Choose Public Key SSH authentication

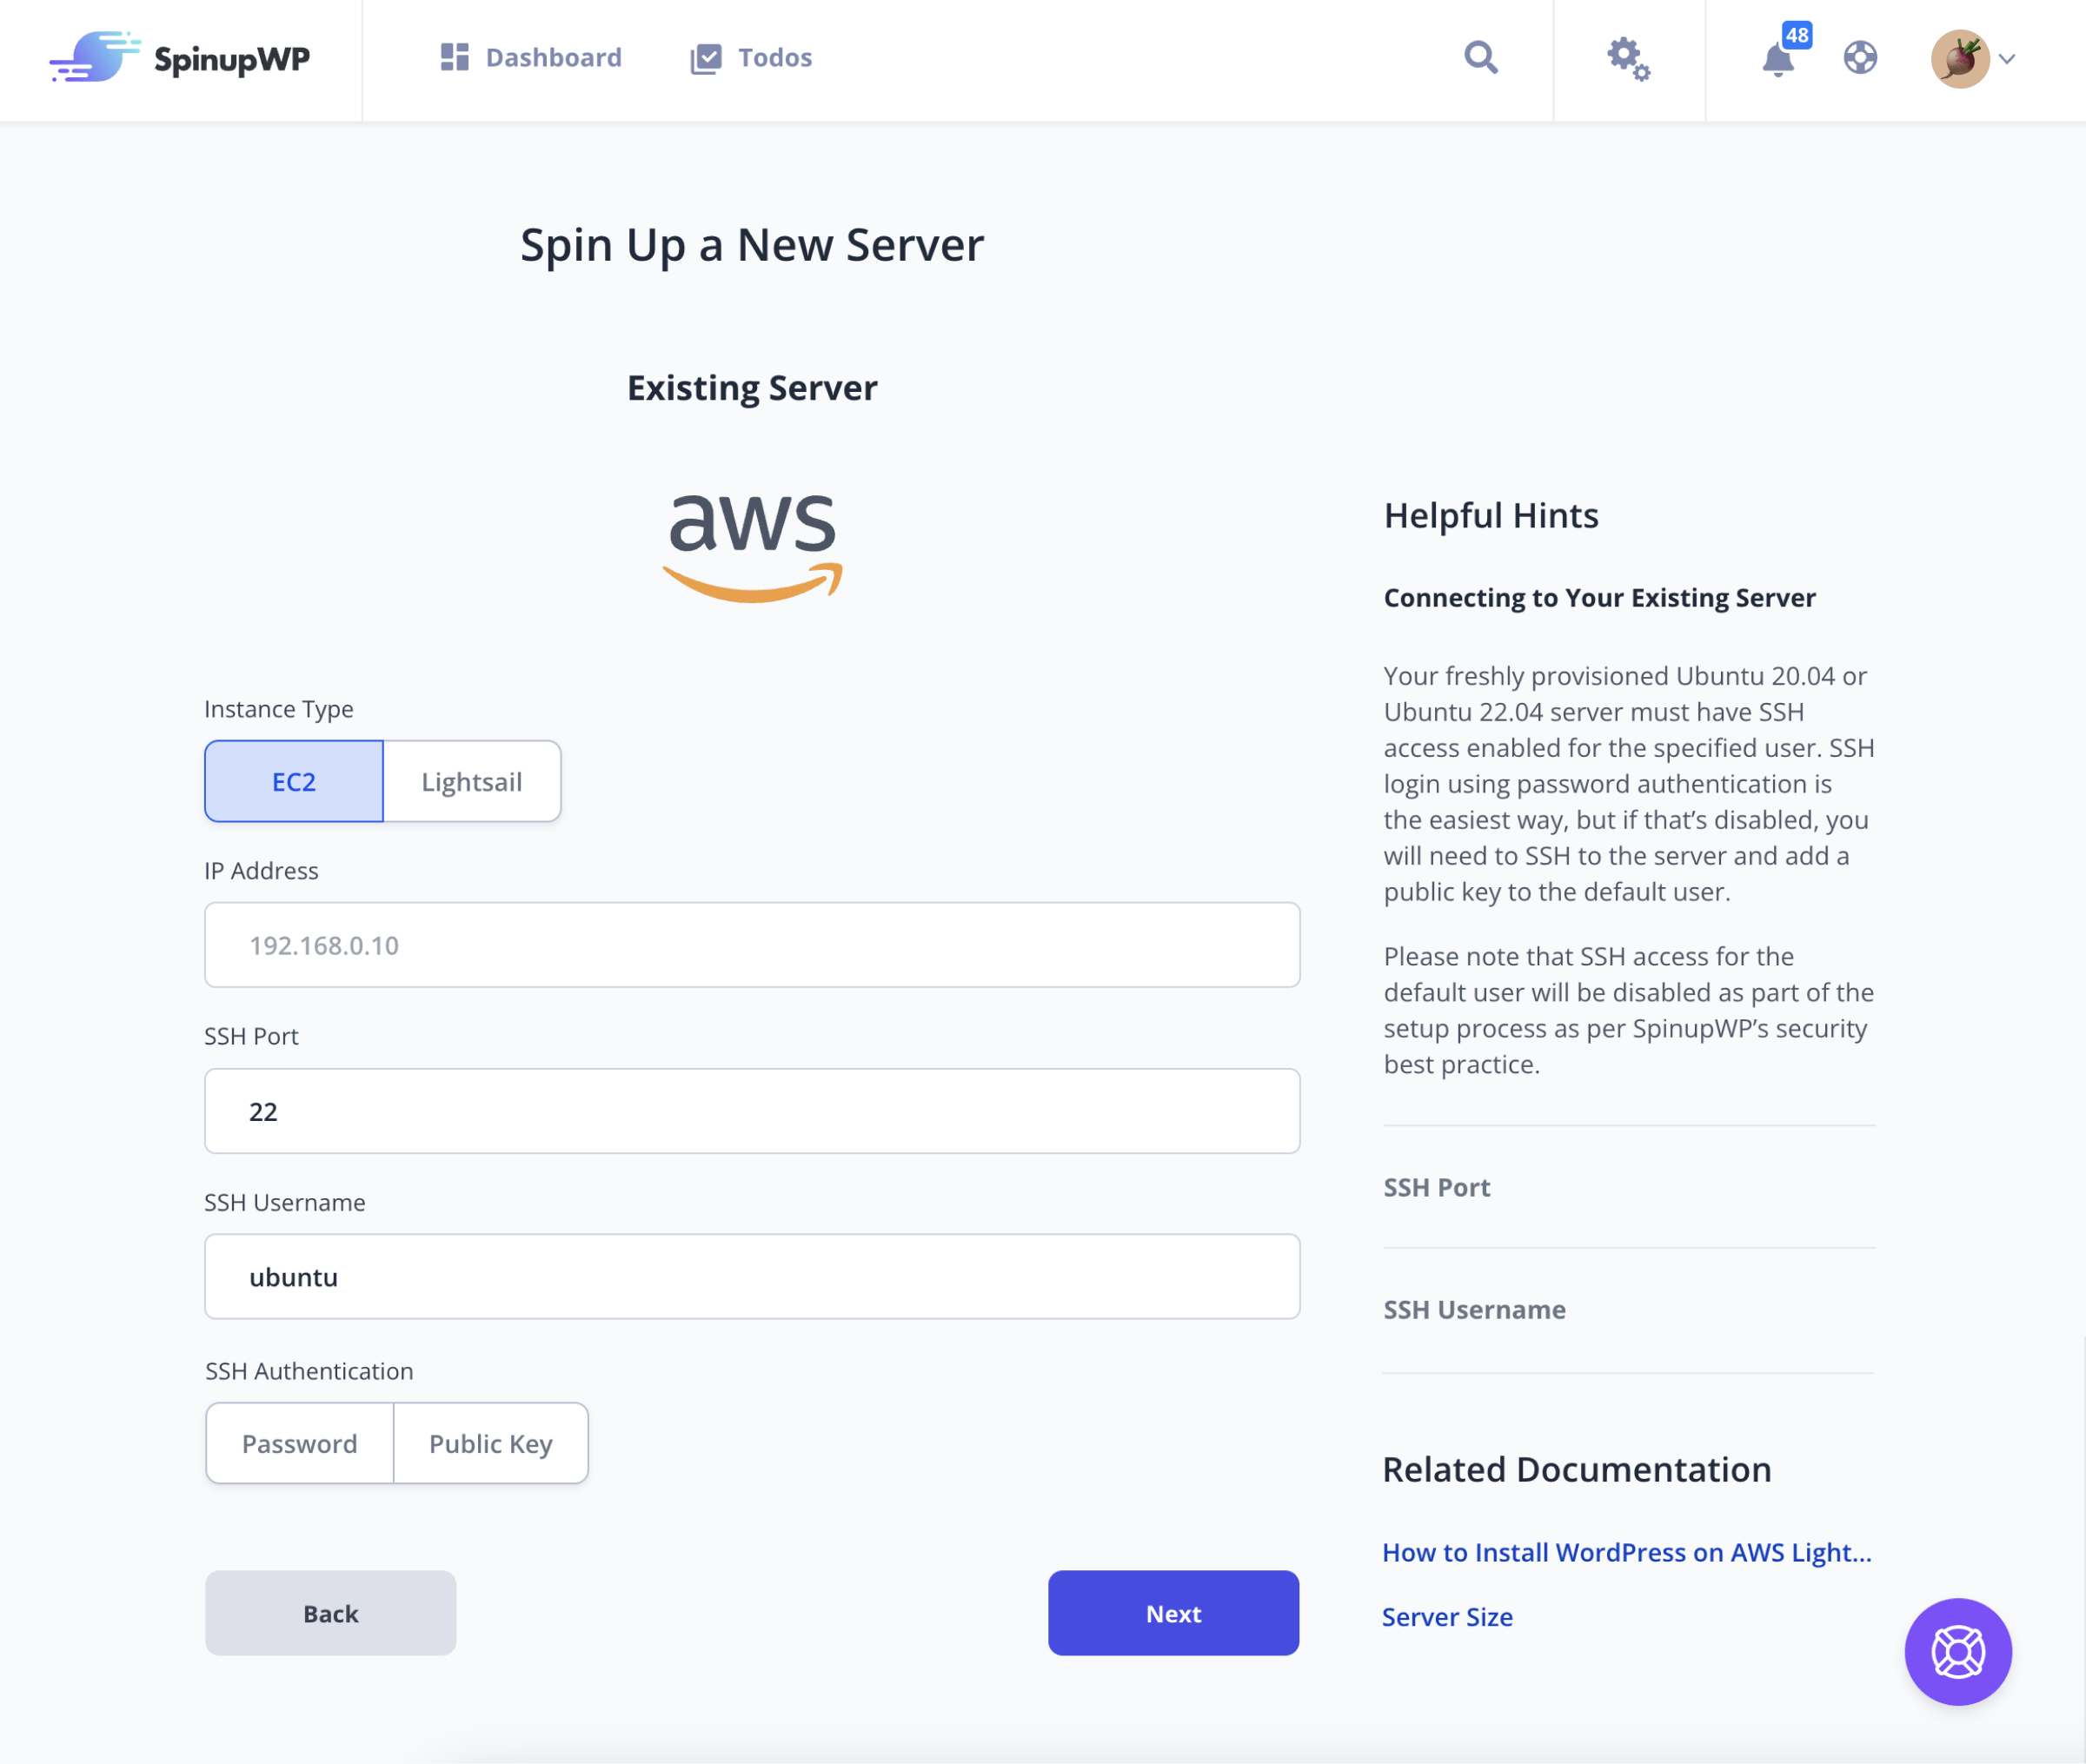coord(491,1443)
